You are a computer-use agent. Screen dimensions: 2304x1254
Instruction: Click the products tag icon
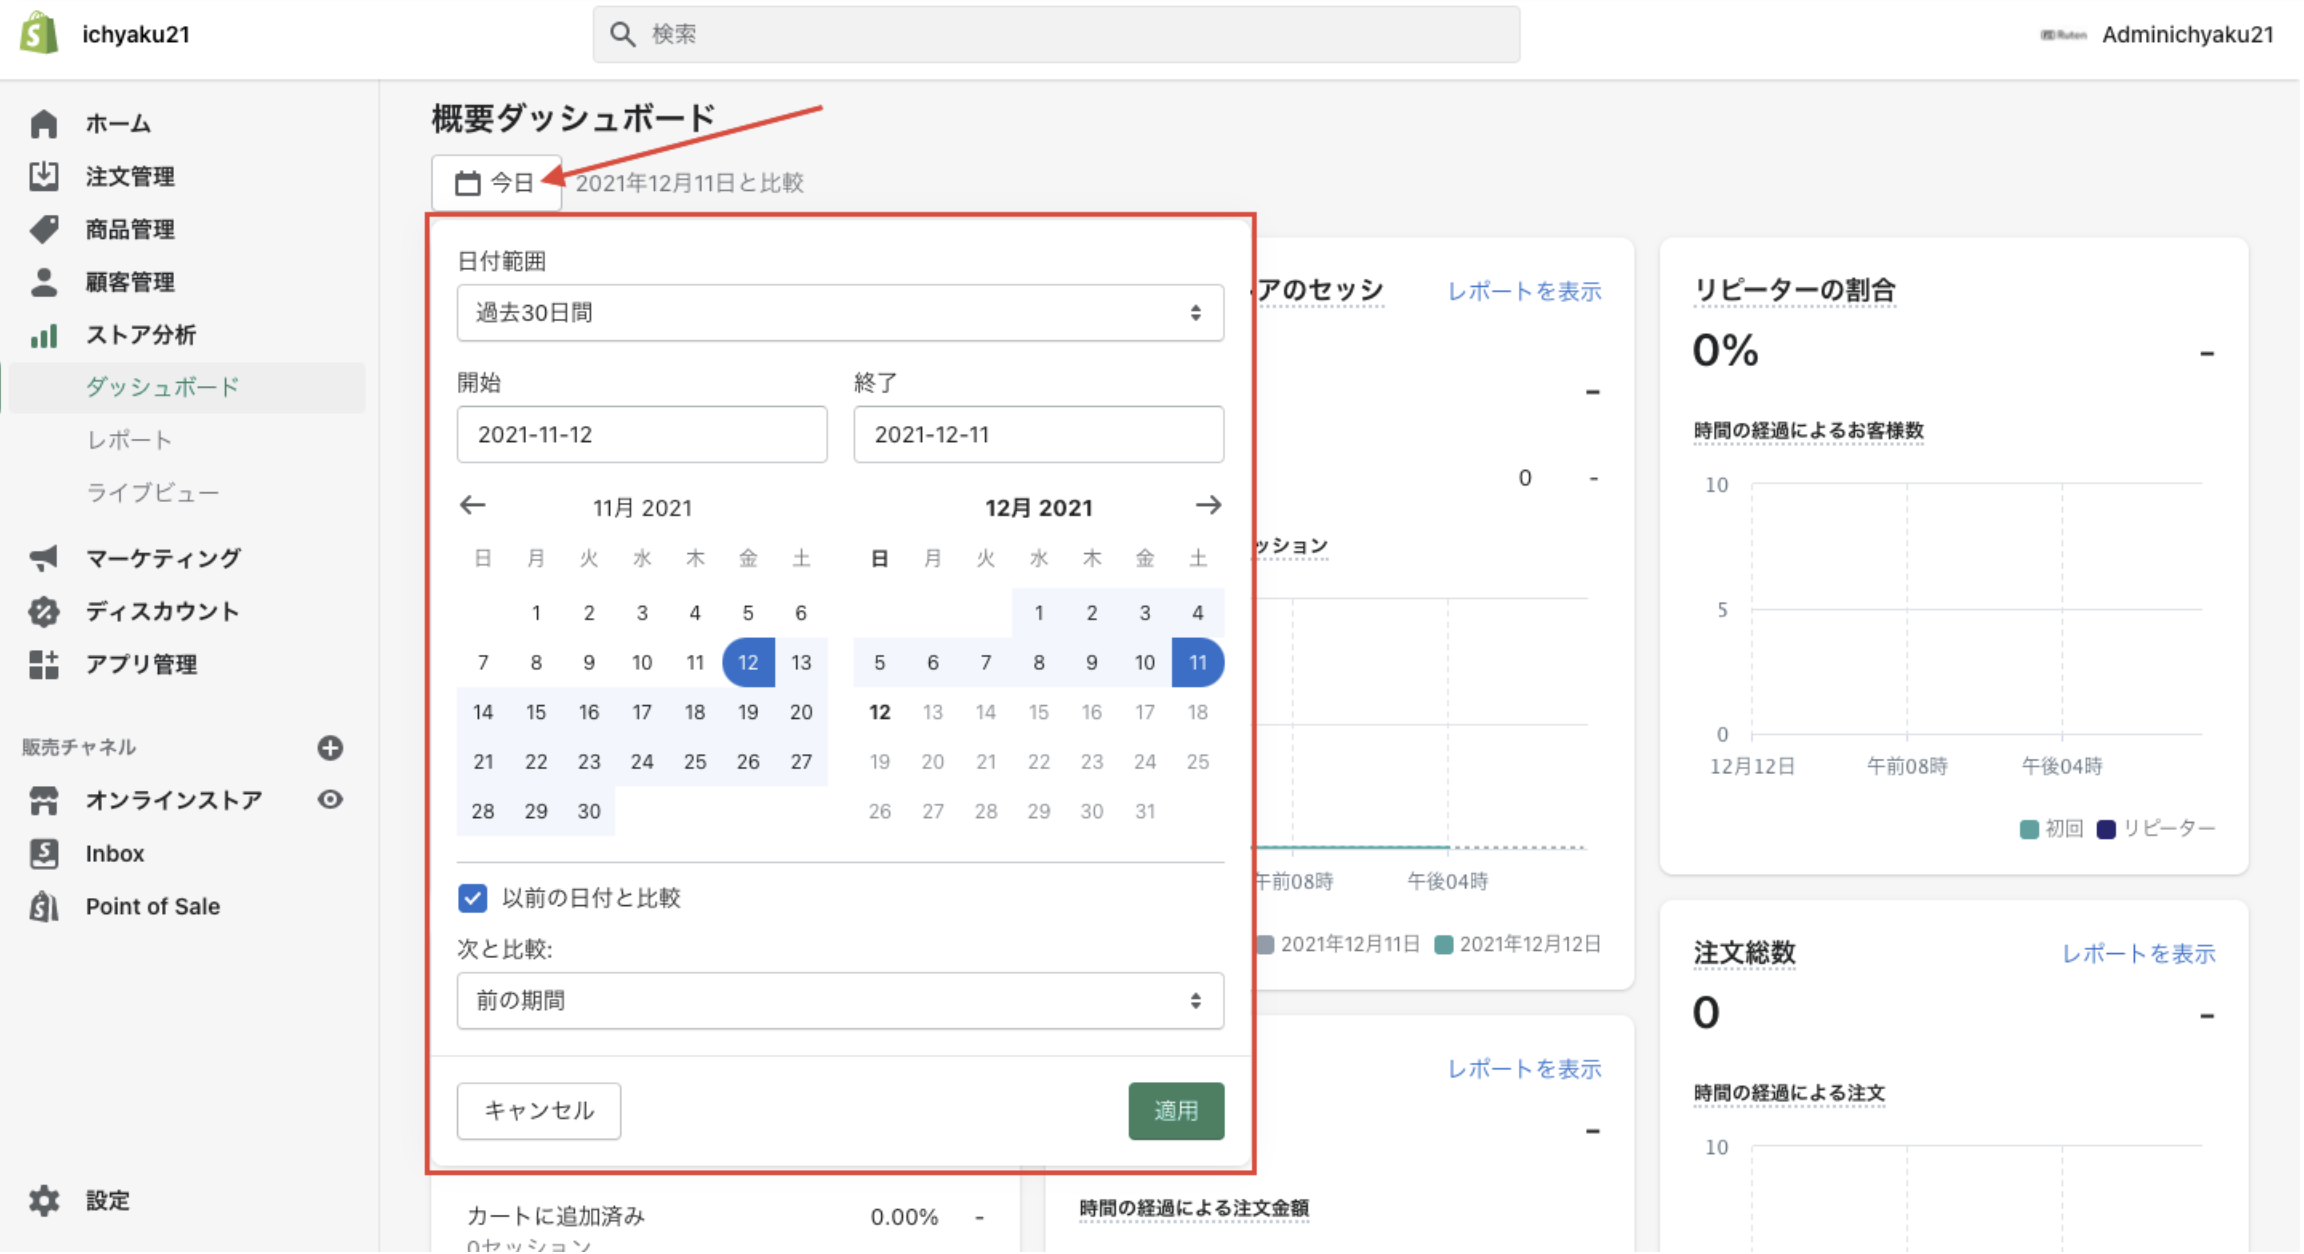click(x=43, y=229)
